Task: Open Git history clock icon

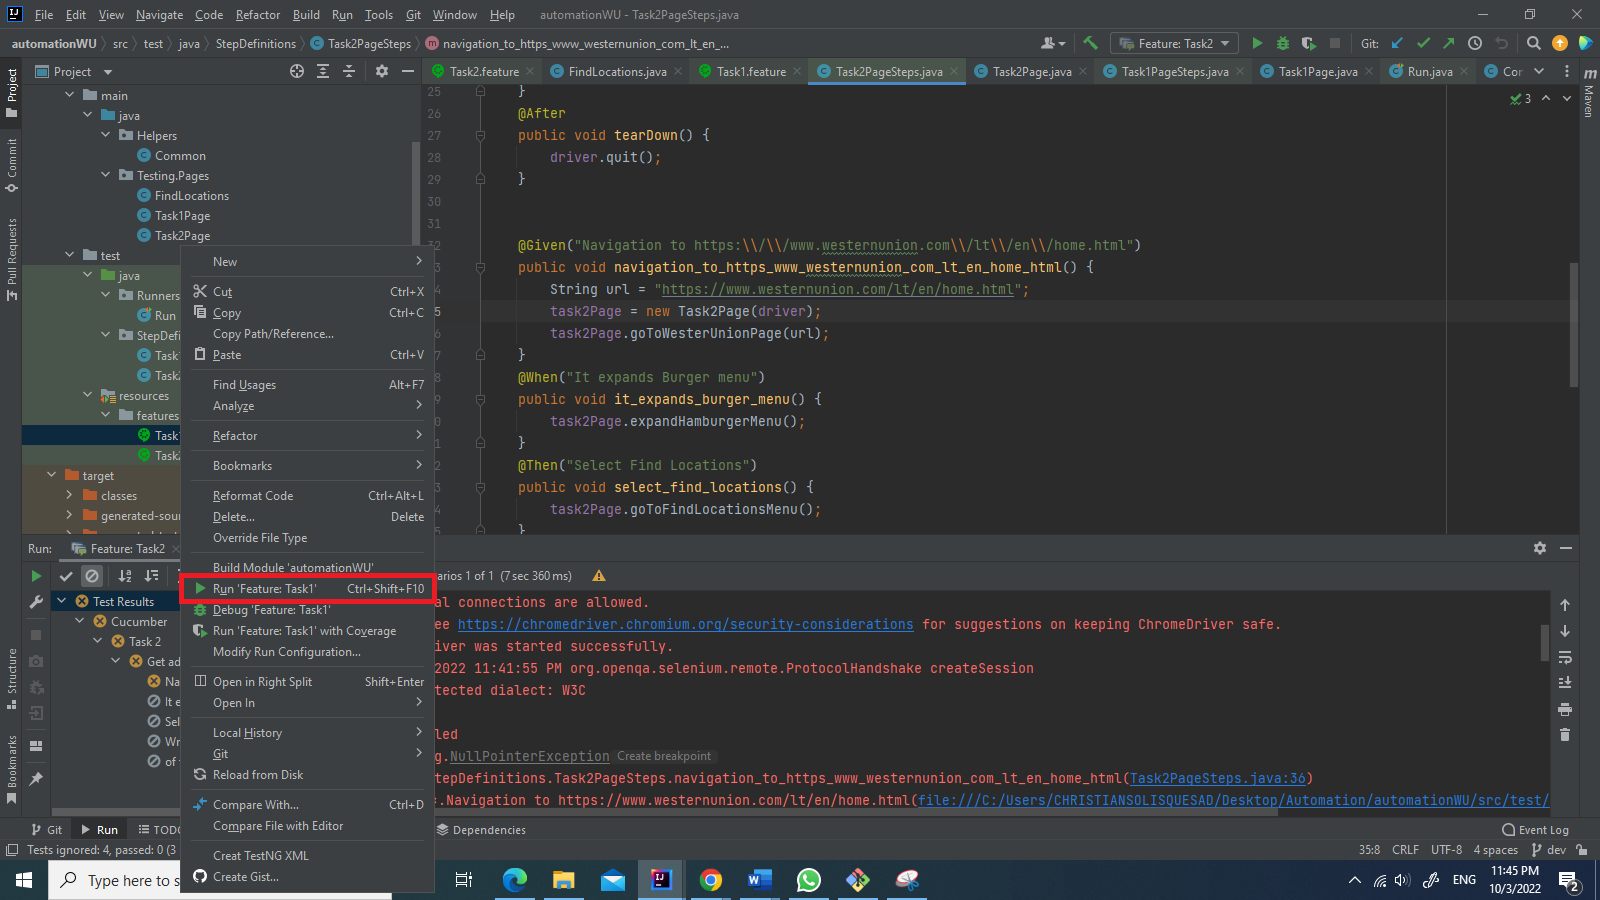Action: coord(1475,43)
